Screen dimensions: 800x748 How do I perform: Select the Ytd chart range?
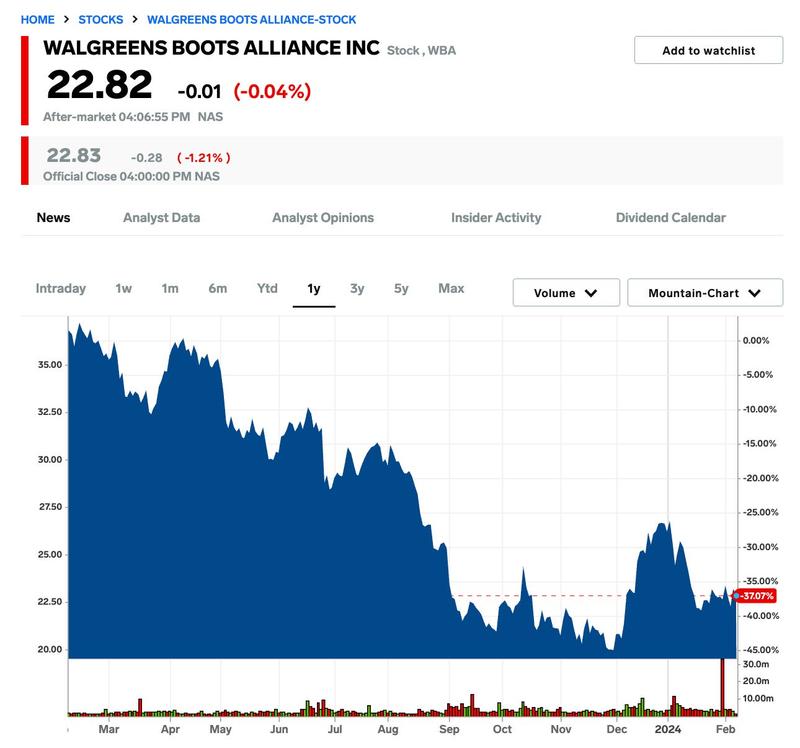267,289
